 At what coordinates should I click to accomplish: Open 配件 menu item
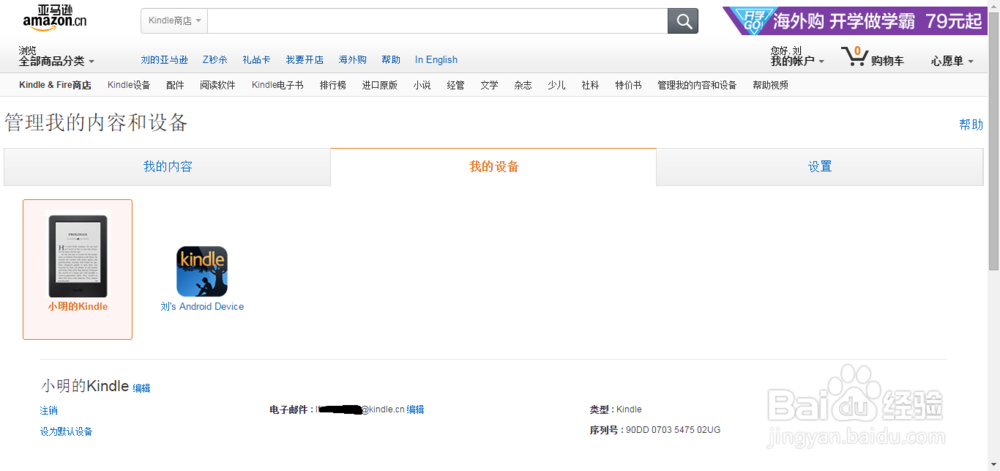pos(175,85)
